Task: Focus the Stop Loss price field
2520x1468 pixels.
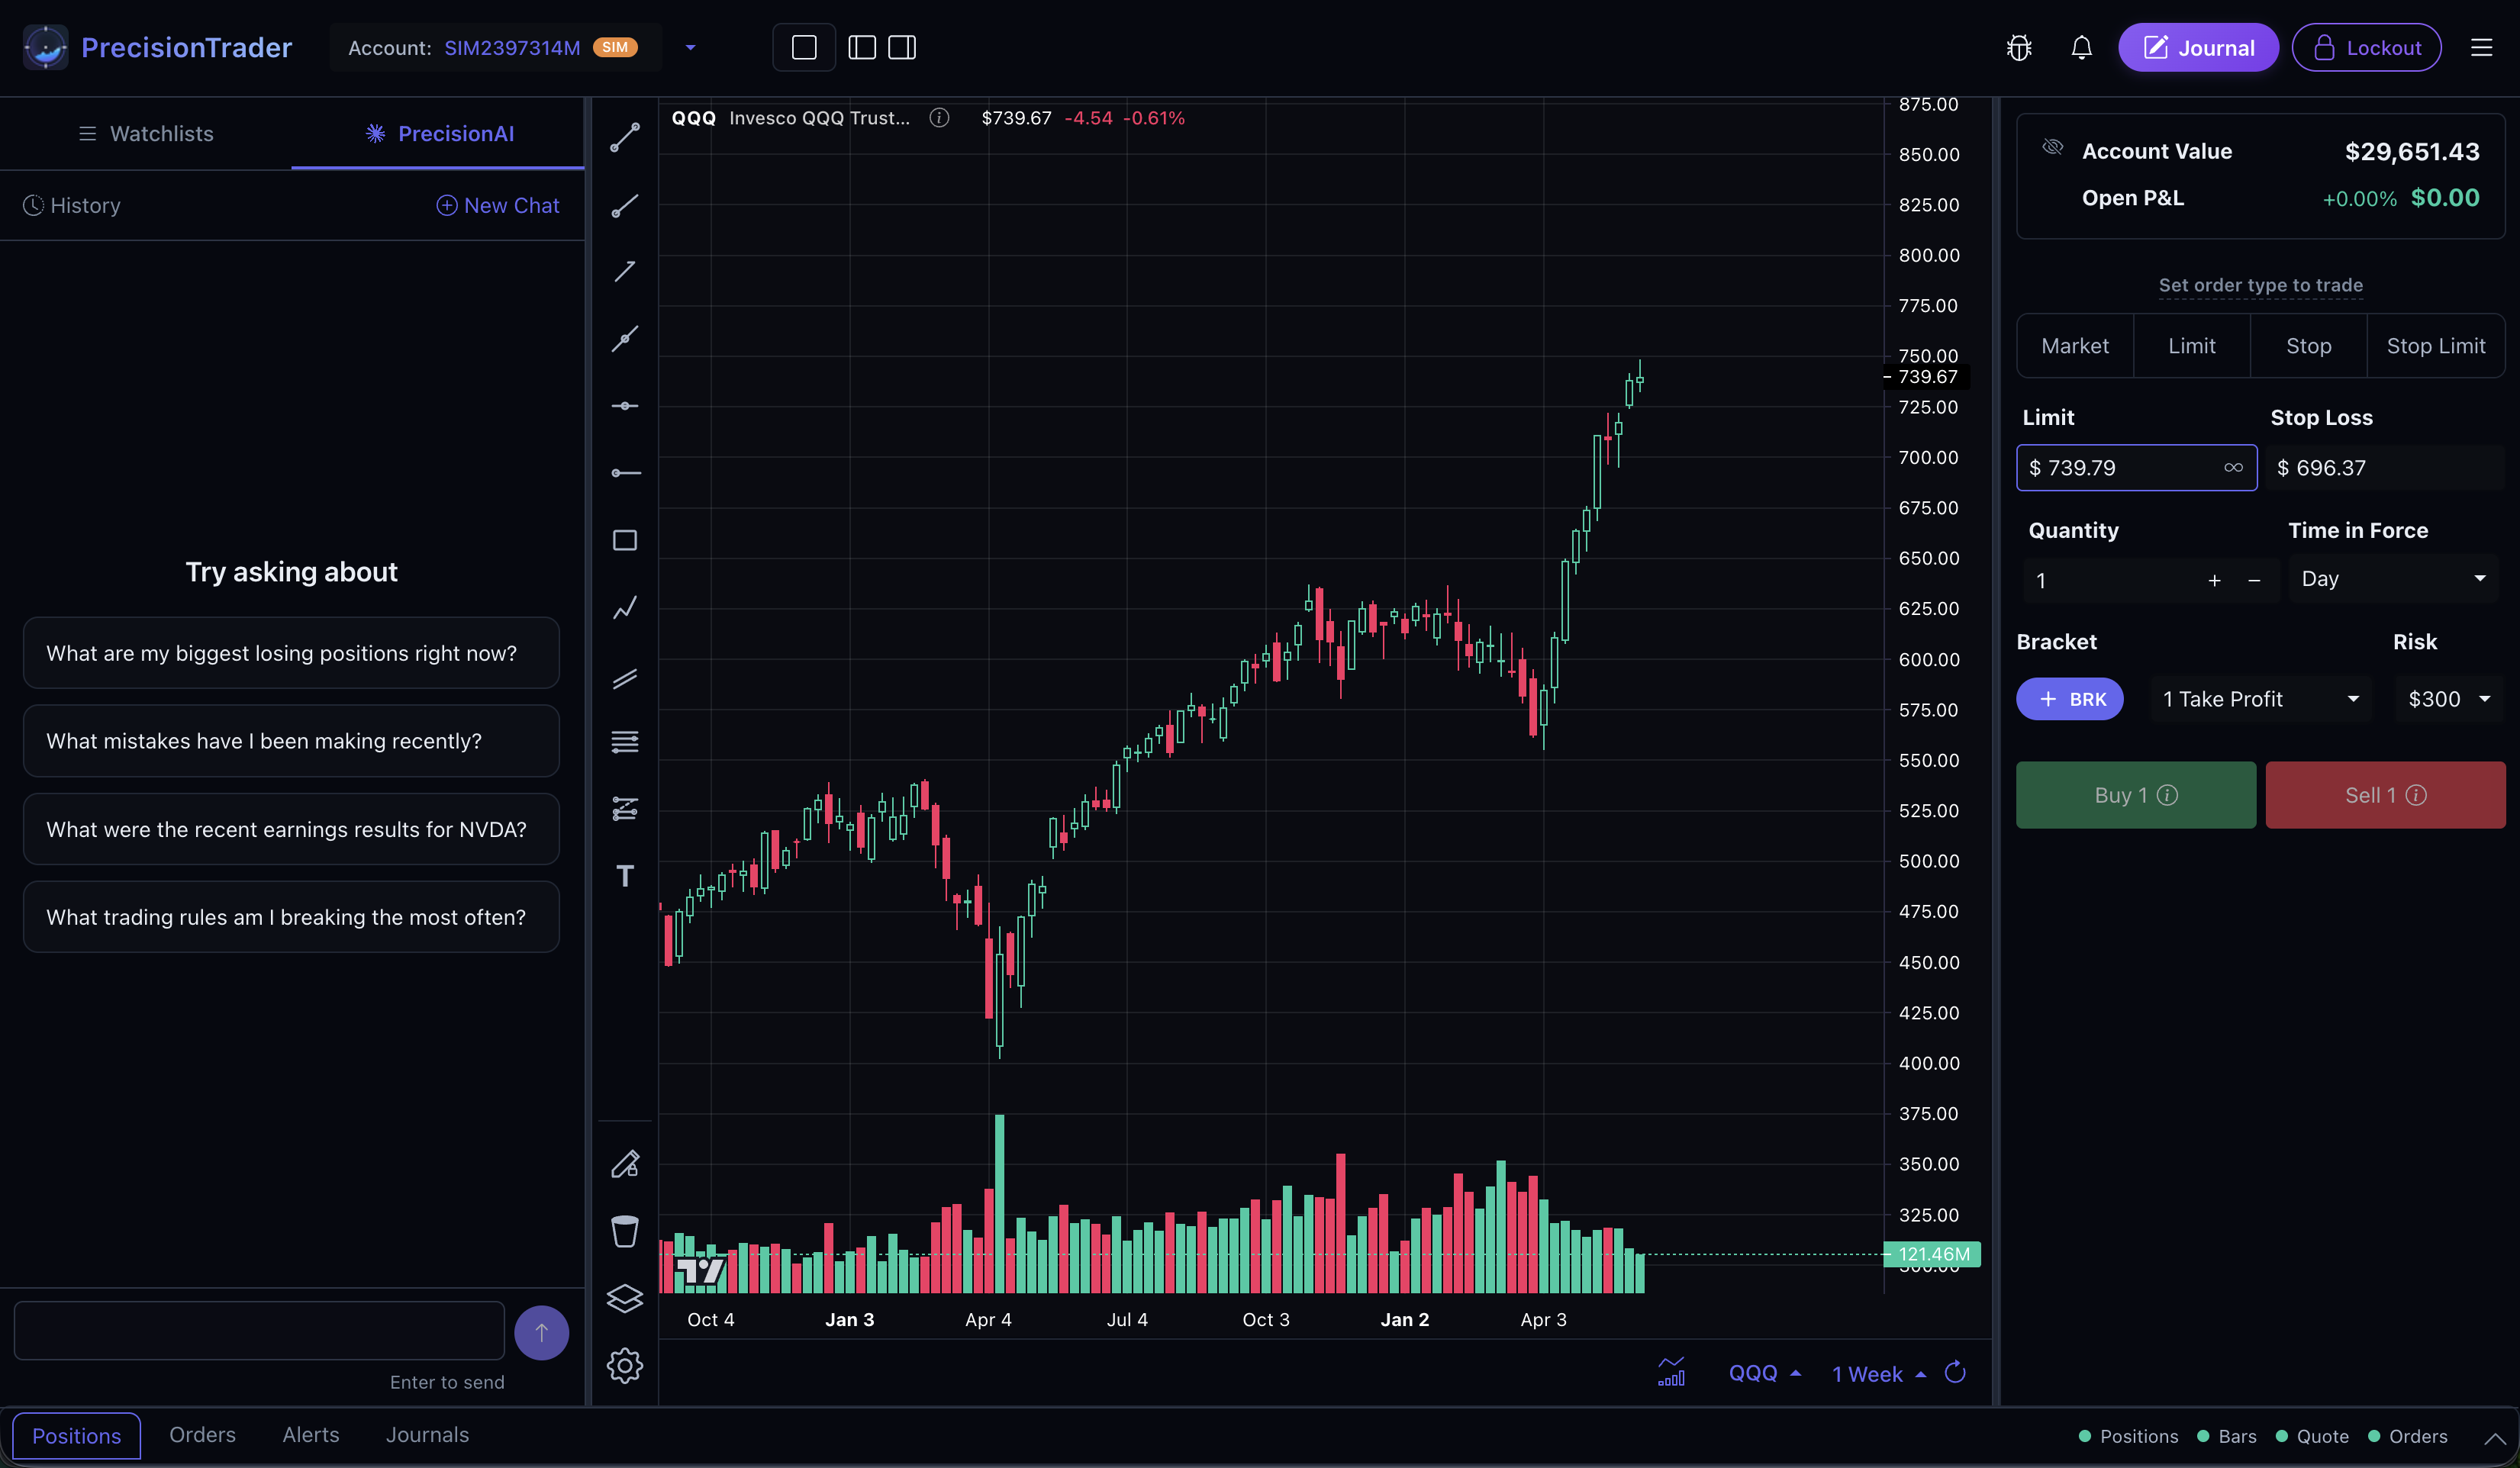Action: pos(2385,468)
